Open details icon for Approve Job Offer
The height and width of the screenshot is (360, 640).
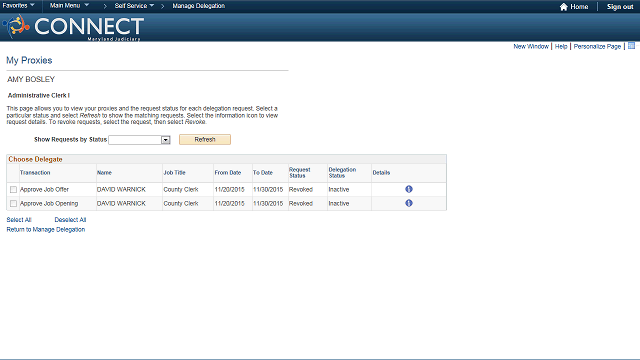point(409,189)
